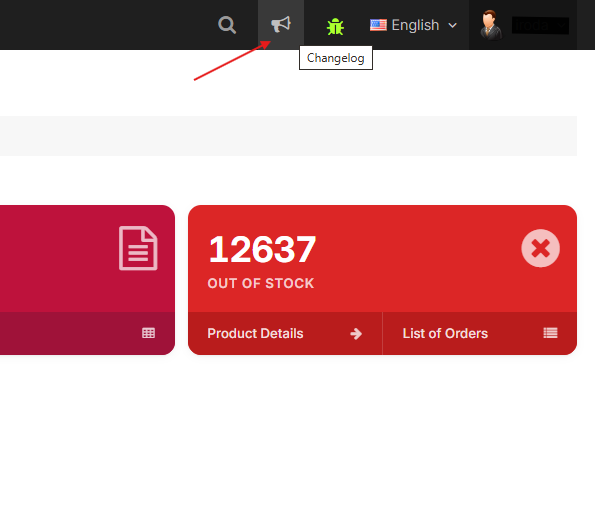The height and width of the screenshot is (521, 595).
Task: Click the crimson card footer bar
Action: click(x=87, y=334)
